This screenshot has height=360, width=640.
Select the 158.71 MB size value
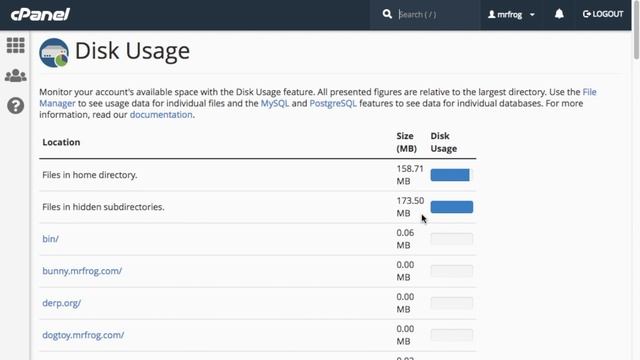click(x=410, y=175)
